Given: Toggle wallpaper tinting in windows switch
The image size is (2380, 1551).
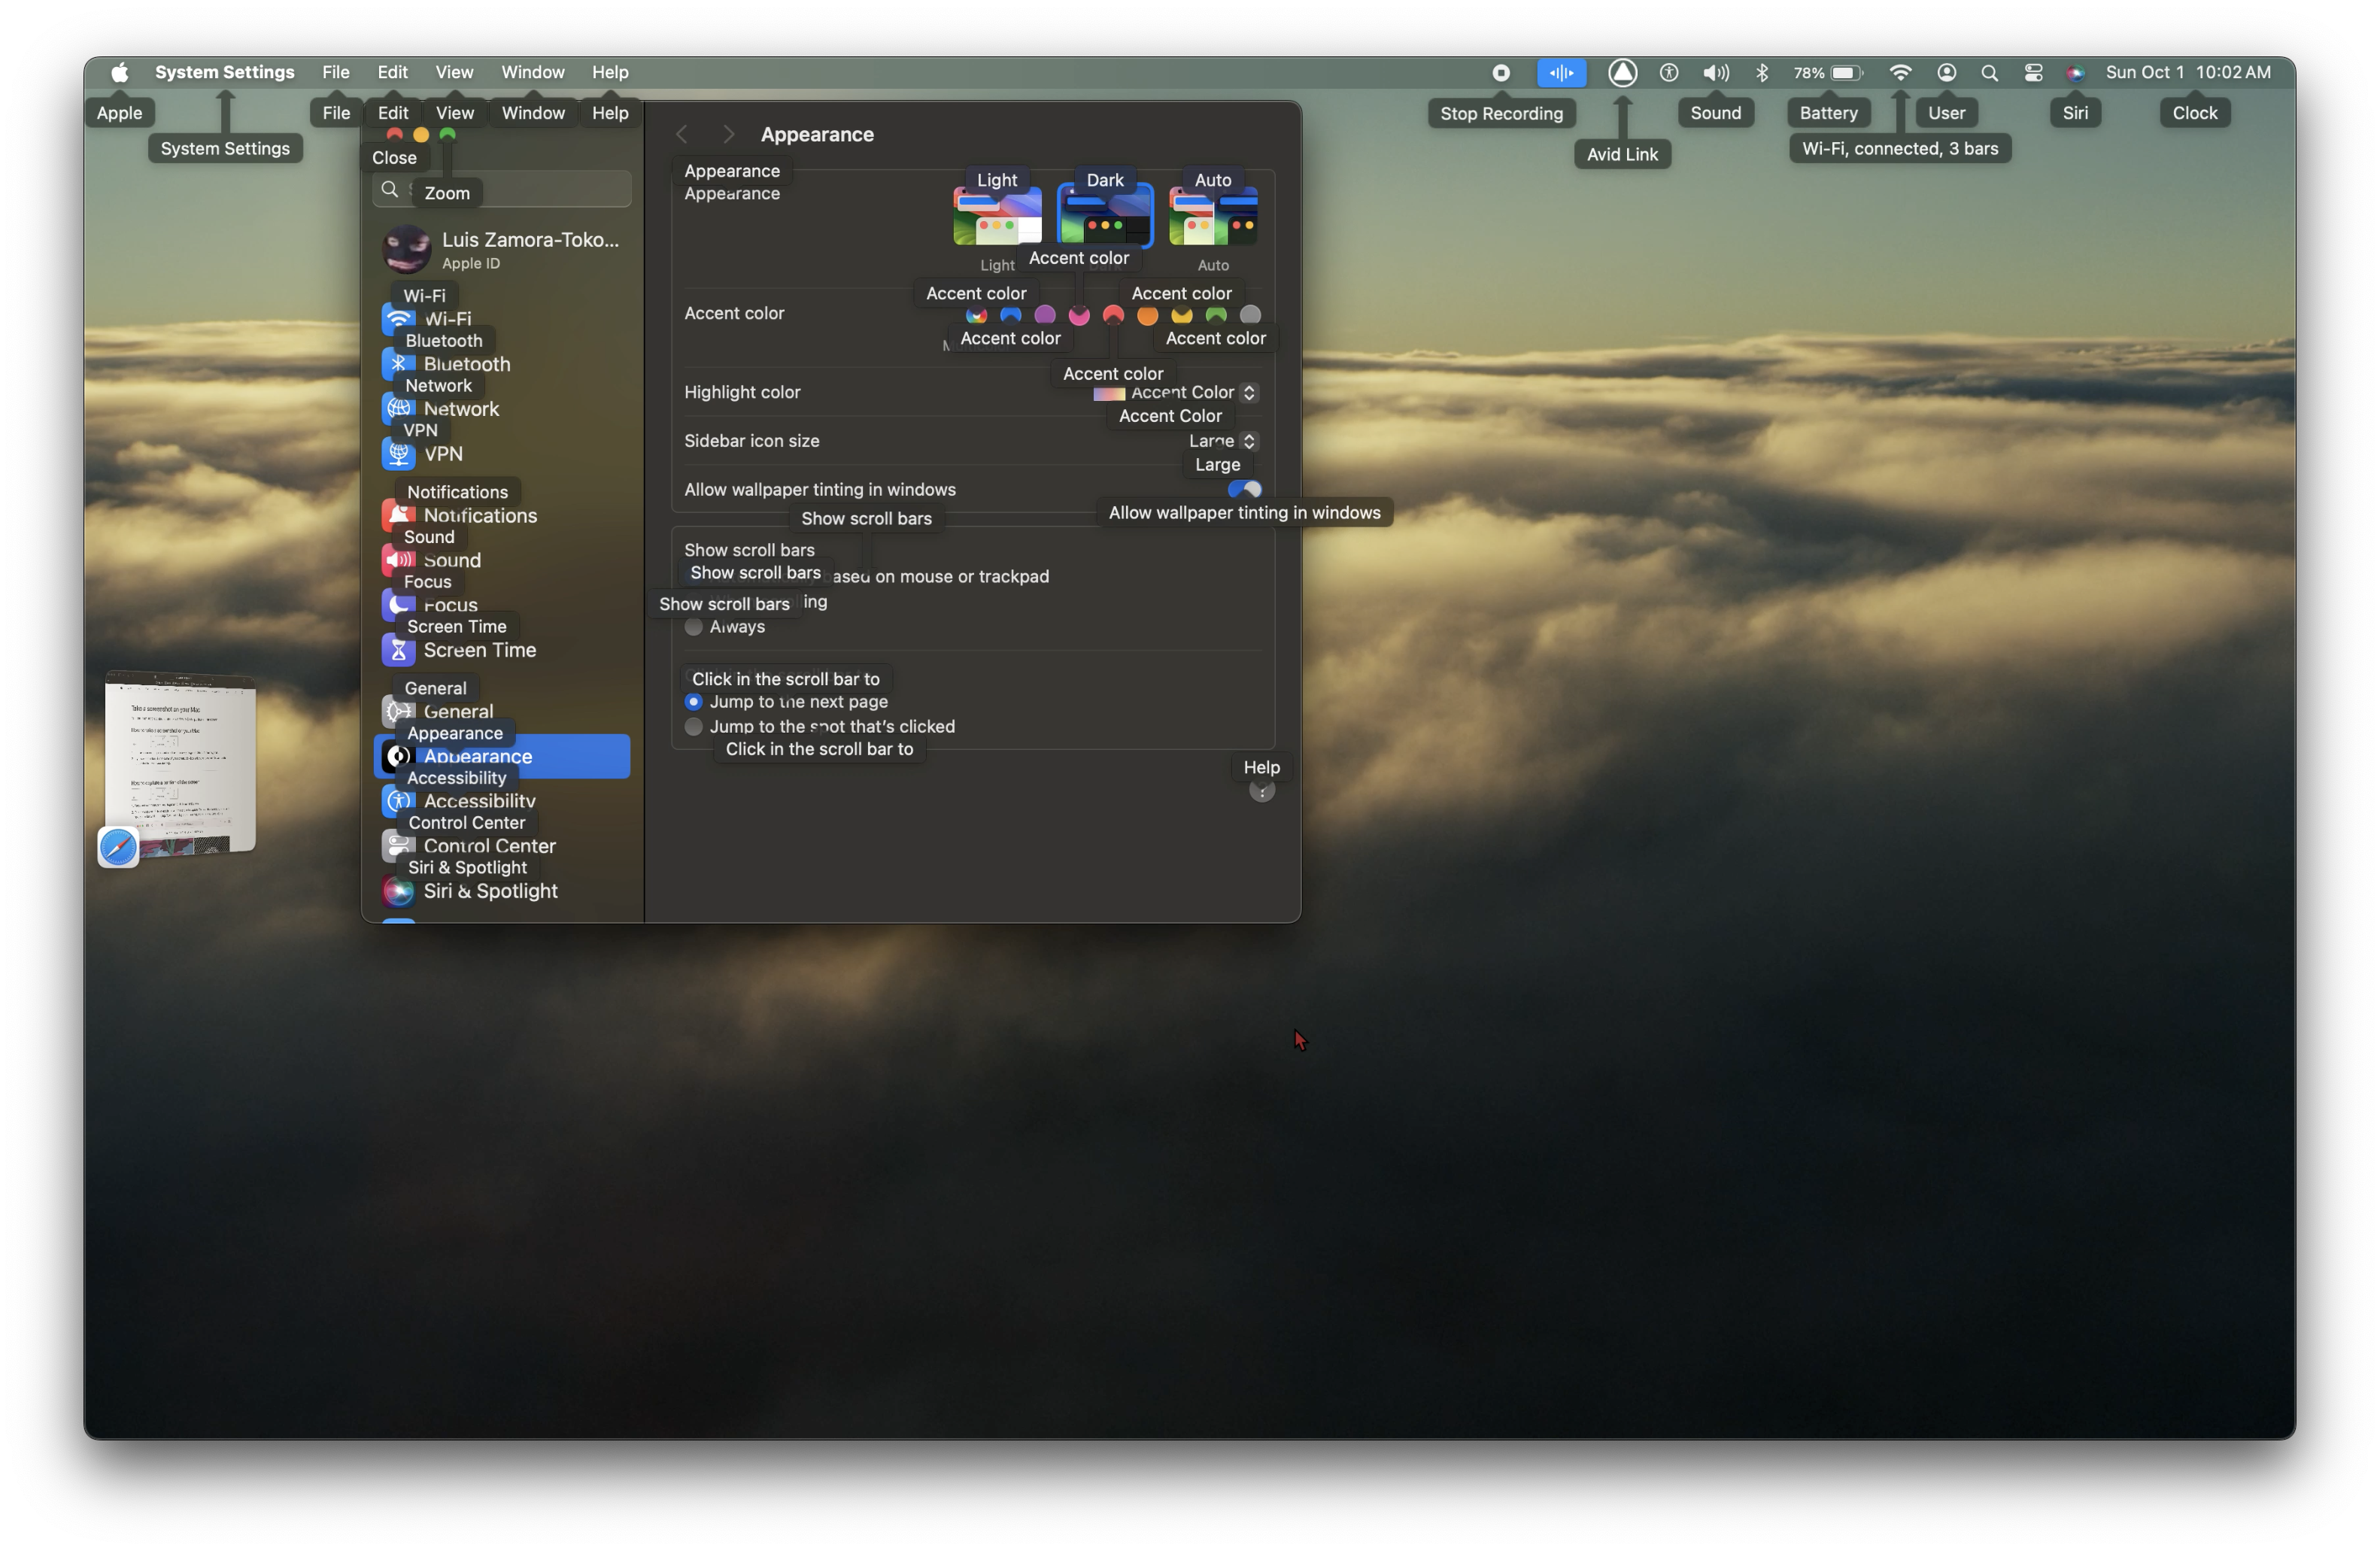Looking at the screenshot, I should coord(1244,489).
